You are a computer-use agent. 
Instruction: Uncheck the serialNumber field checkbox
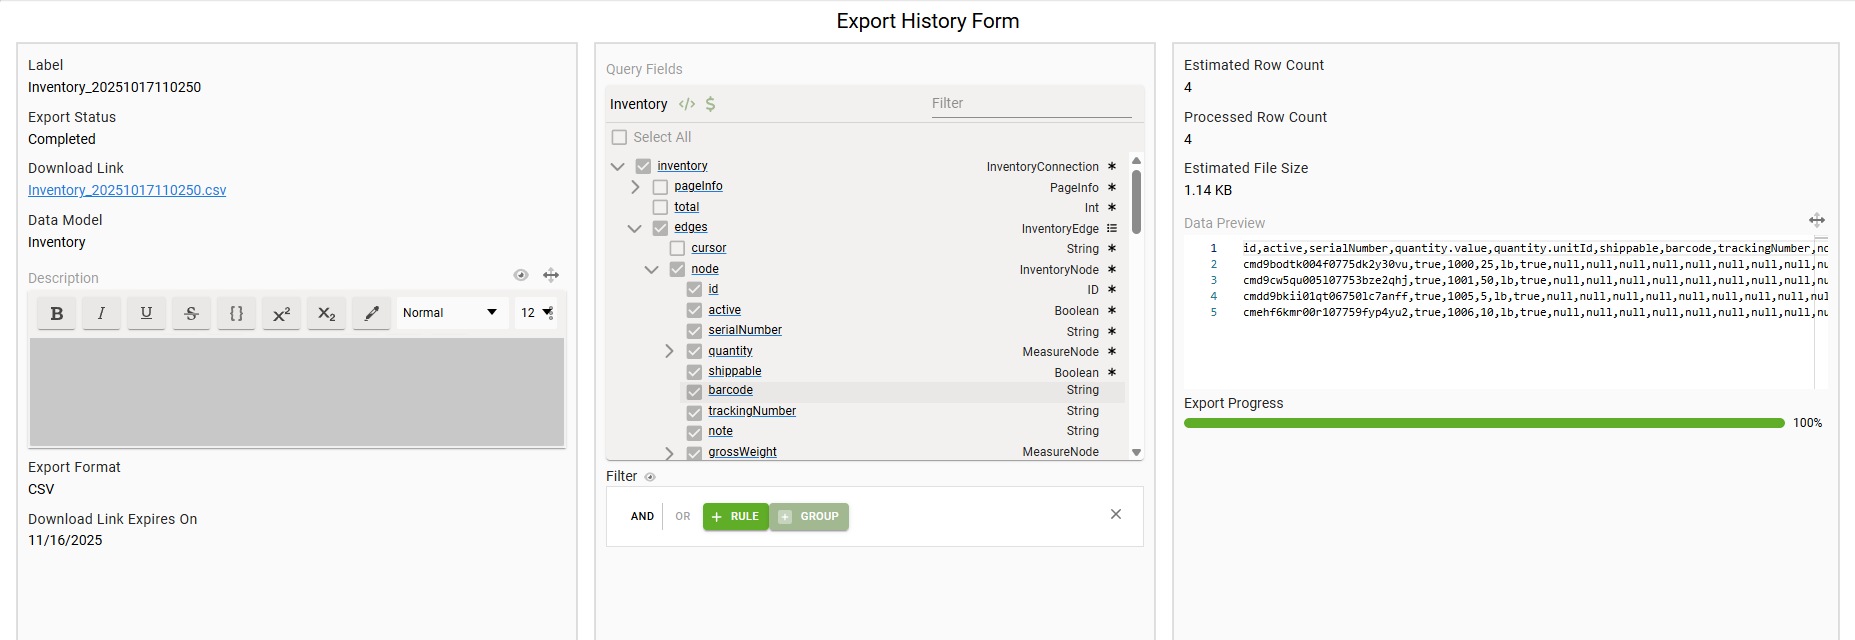(694, 331)
